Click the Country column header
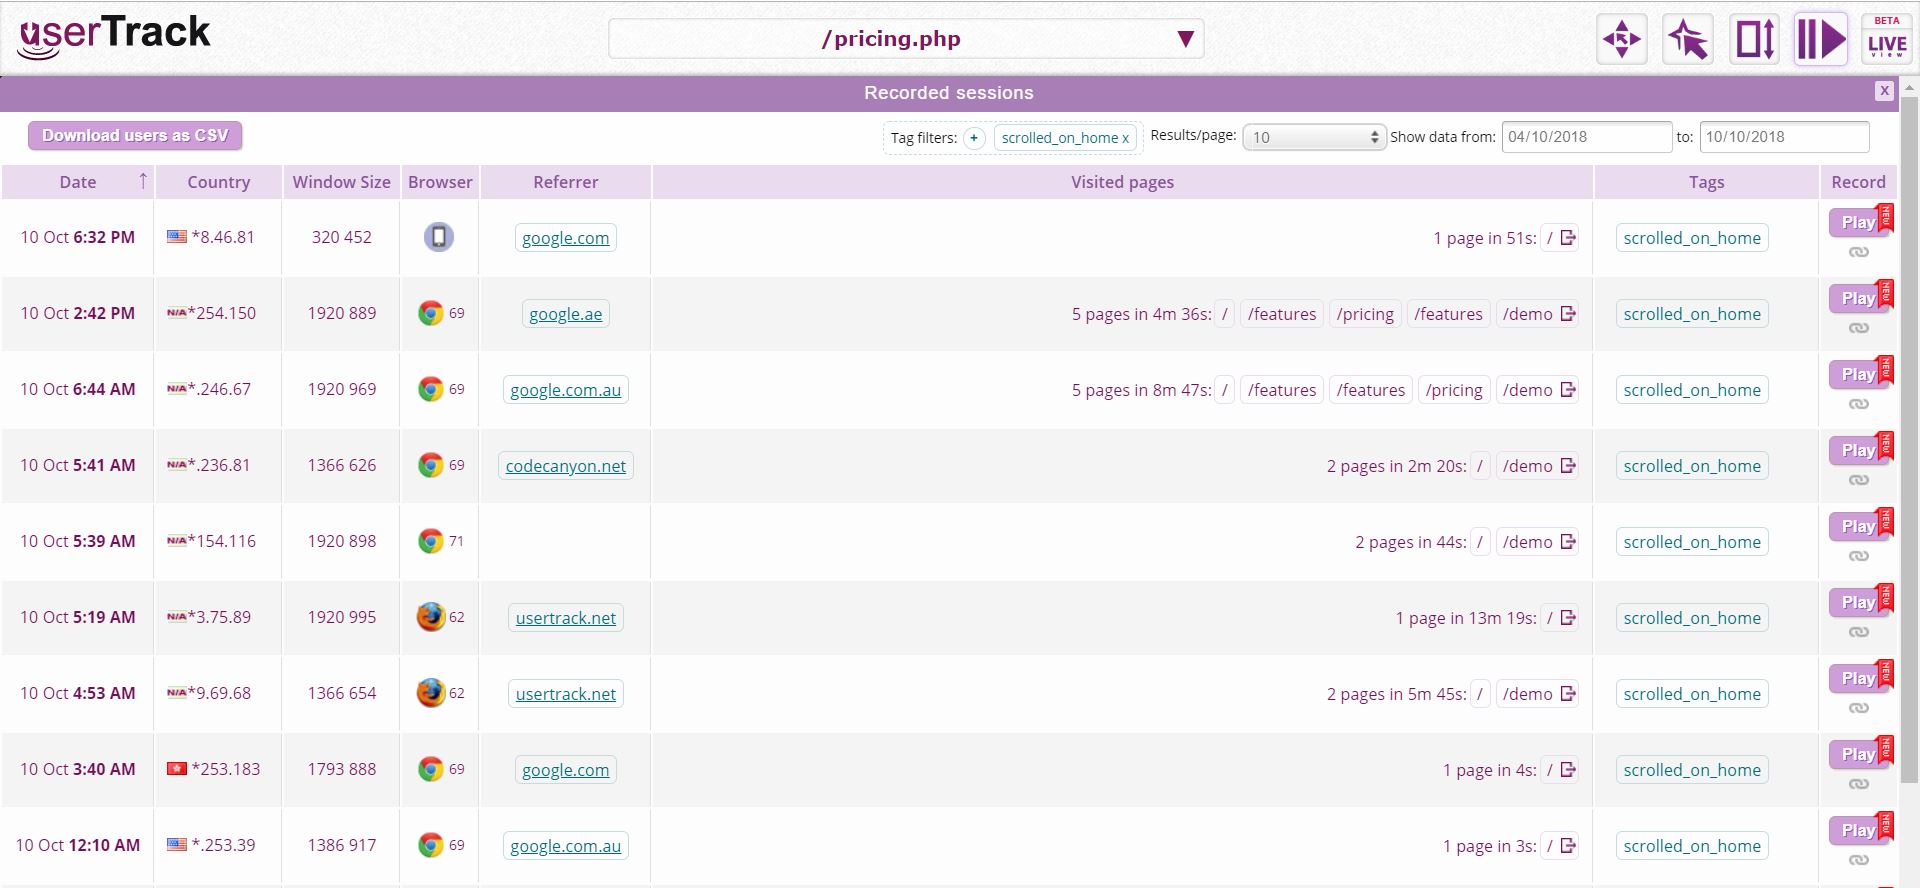1920x888 pixels. pyautogui.click(x=218, y=182)
